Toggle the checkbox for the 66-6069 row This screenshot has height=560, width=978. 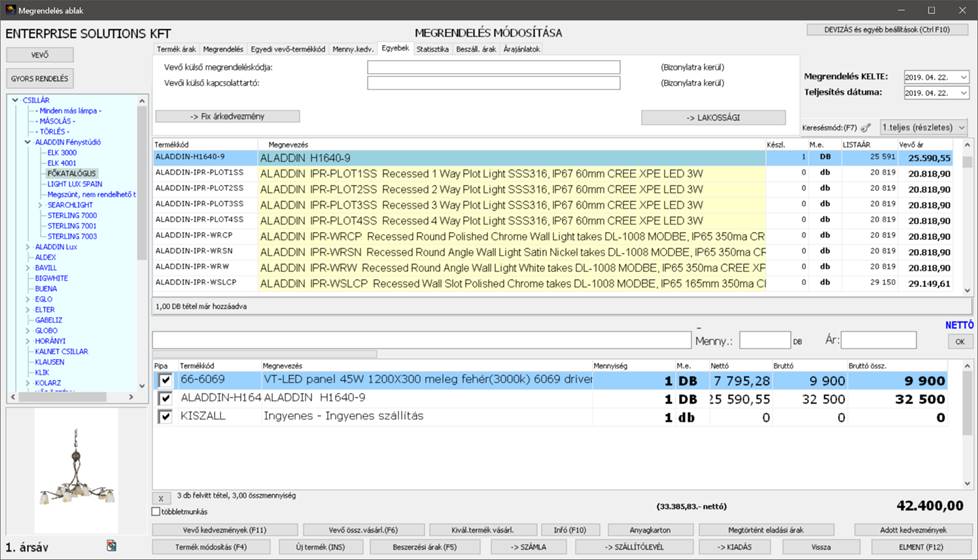click(x=165, y=380)
